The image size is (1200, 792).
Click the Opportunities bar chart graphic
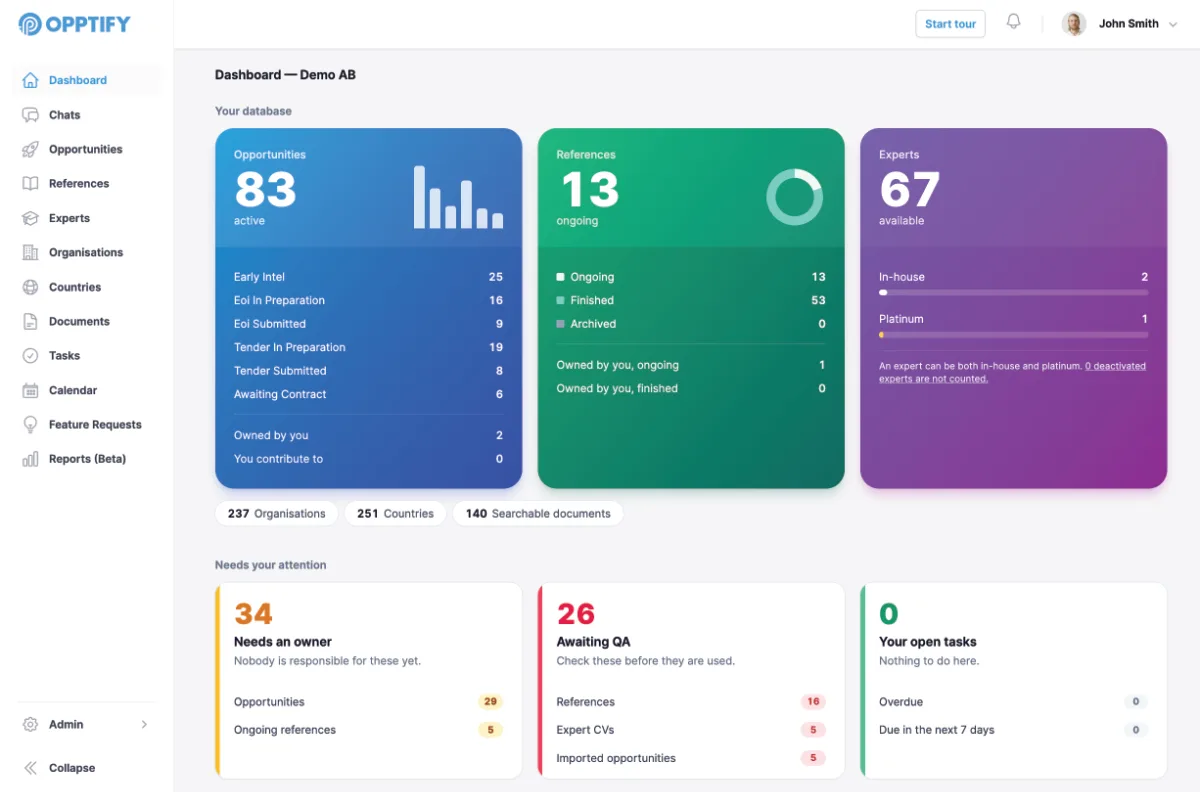click(458, 197)
